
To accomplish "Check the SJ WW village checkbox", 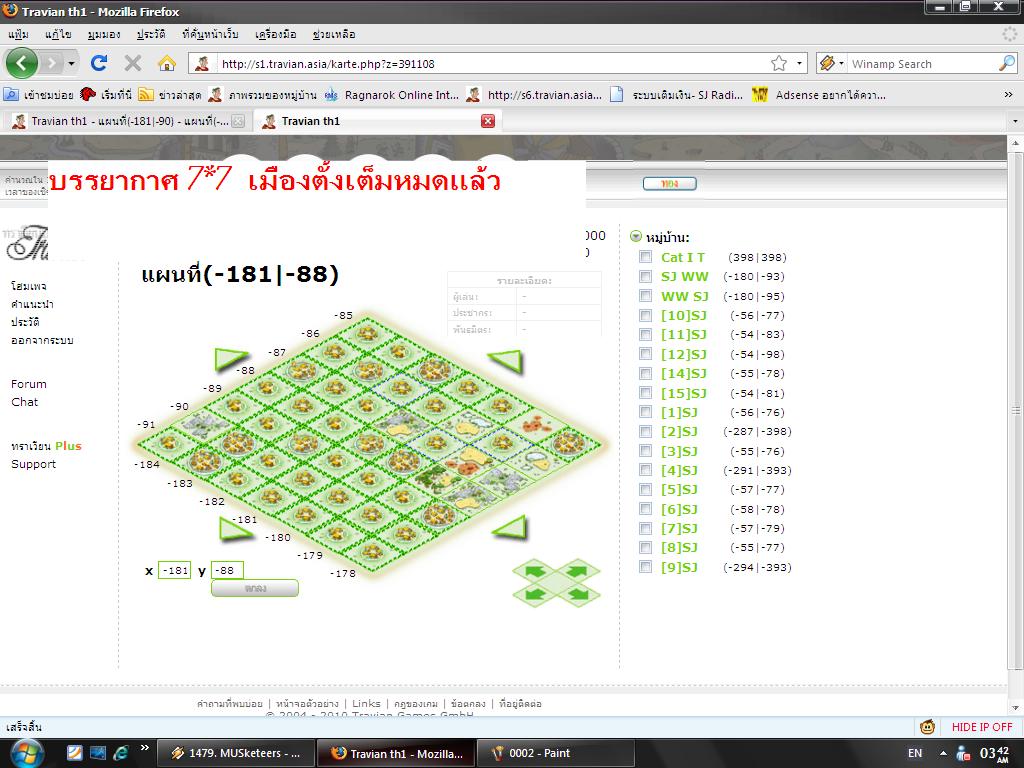I will click(645, 276).
